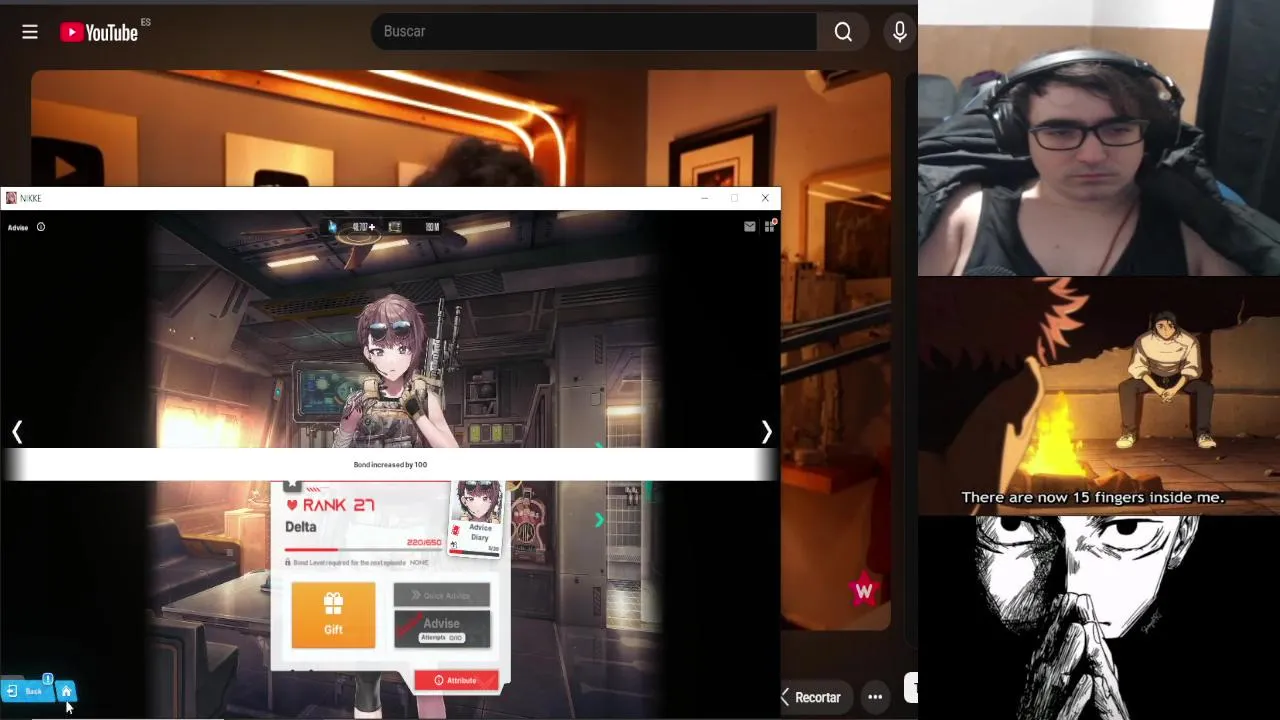Click the NIKKE home icon
Image resolution: width=1280 pixels, height=720 pixels.
click(66, 691)
